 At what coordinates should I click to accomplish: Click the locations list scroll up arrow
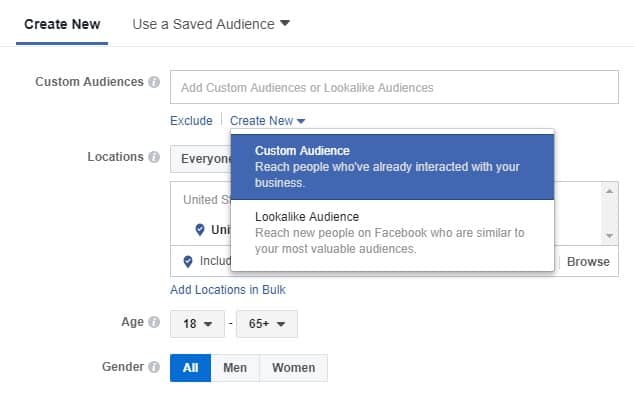pos(609,191)
